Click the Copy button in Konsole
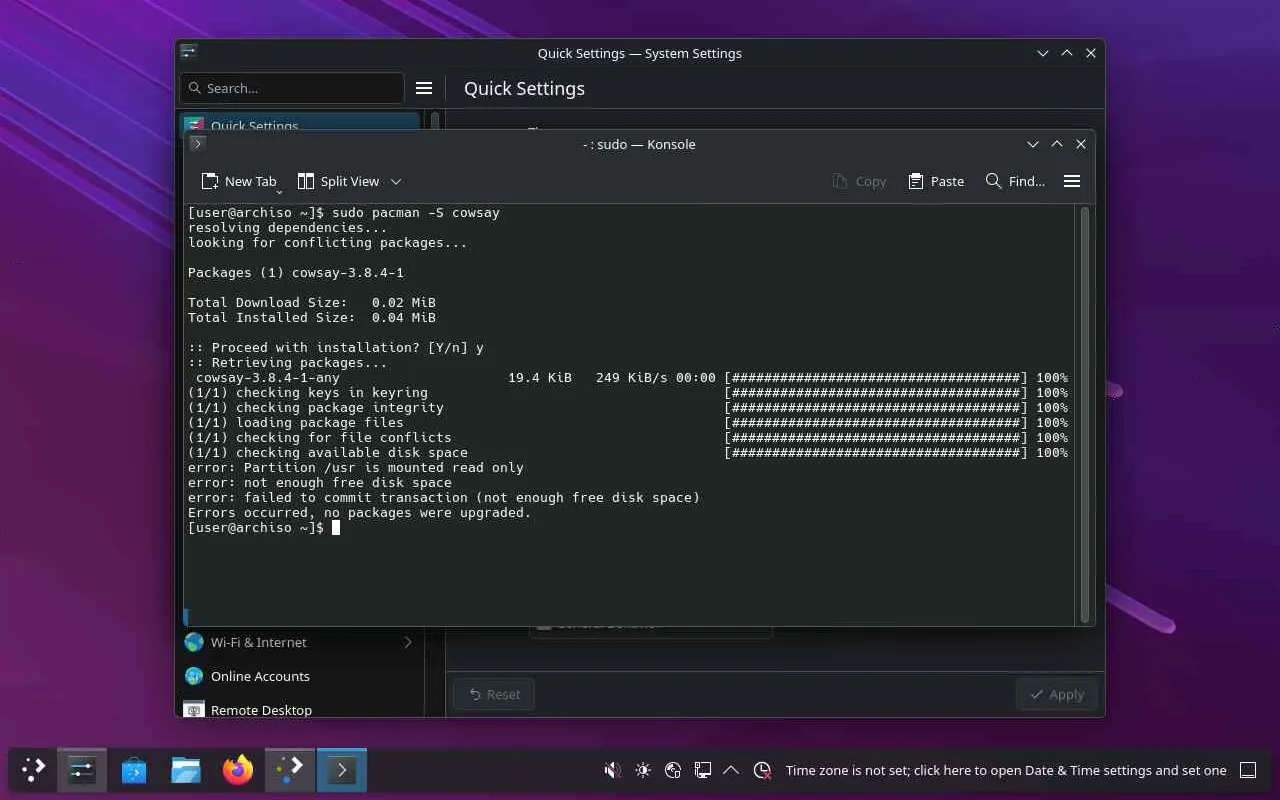 click(x=859, y=181)
